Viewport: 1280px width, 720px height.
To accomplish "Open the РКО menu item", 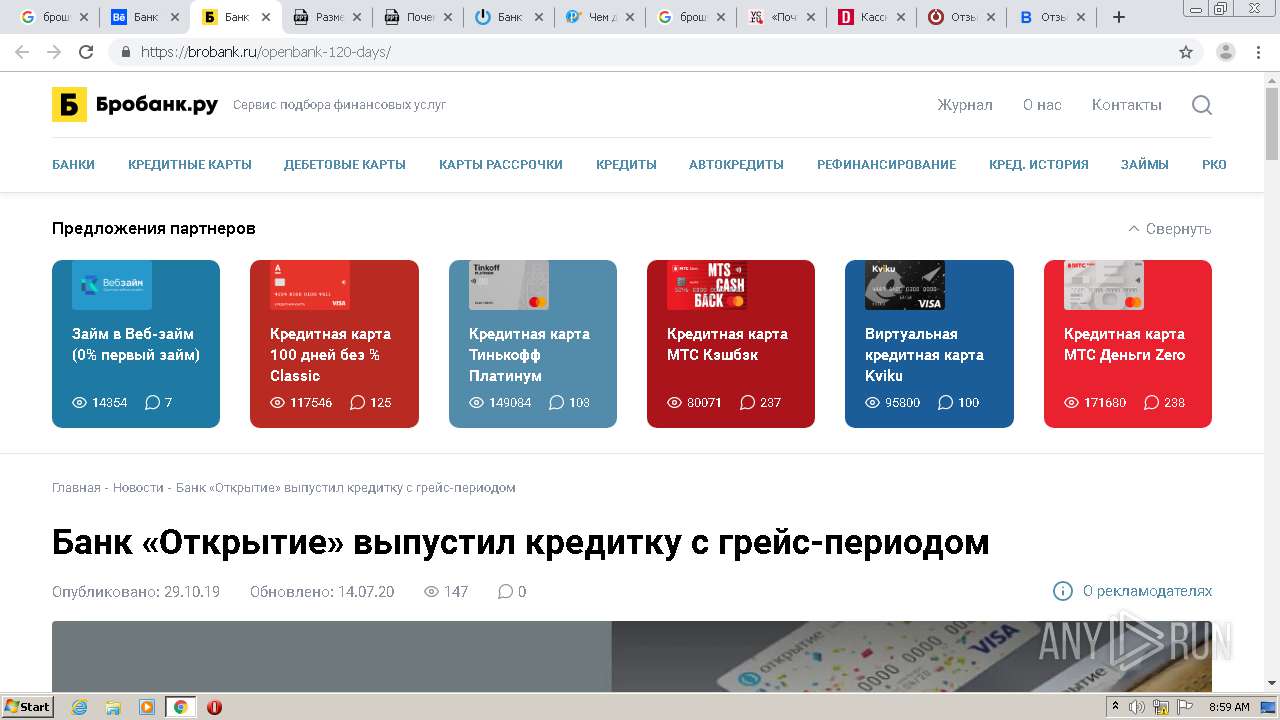I will (x=1214, y=164).
